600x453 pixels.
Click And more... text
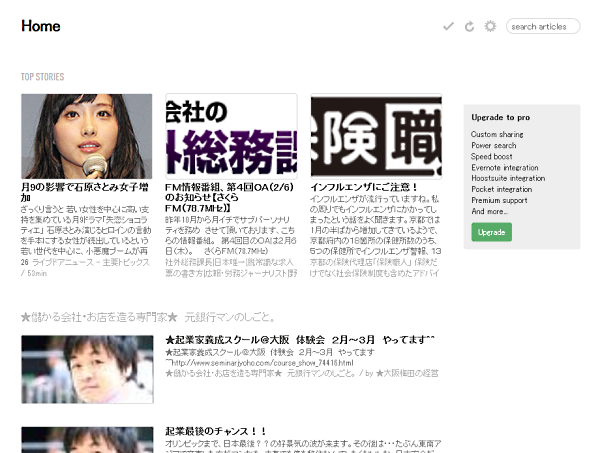coord(489,212)
